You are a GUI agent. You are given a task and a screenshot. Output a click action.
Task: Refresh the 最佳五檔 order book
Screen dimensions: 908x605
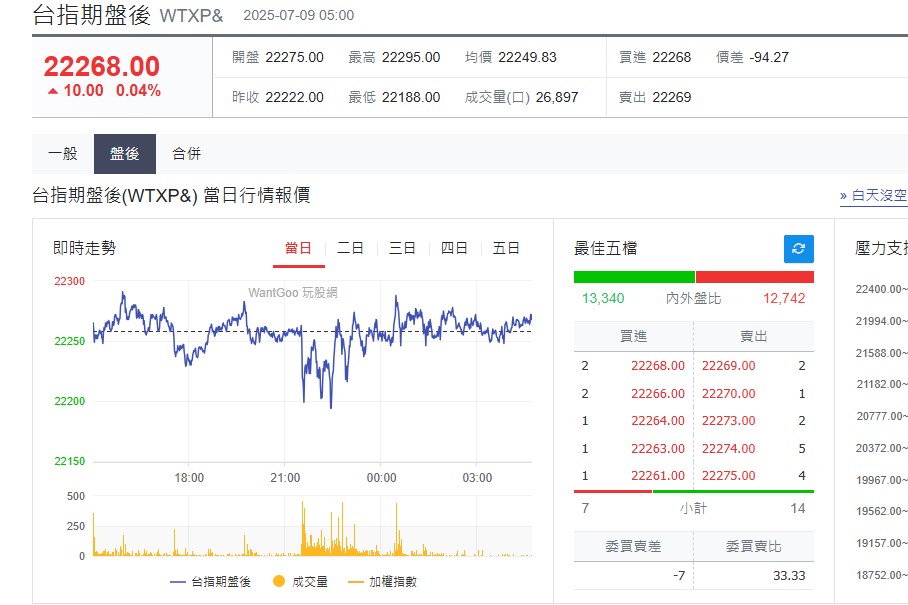point(799,249)
